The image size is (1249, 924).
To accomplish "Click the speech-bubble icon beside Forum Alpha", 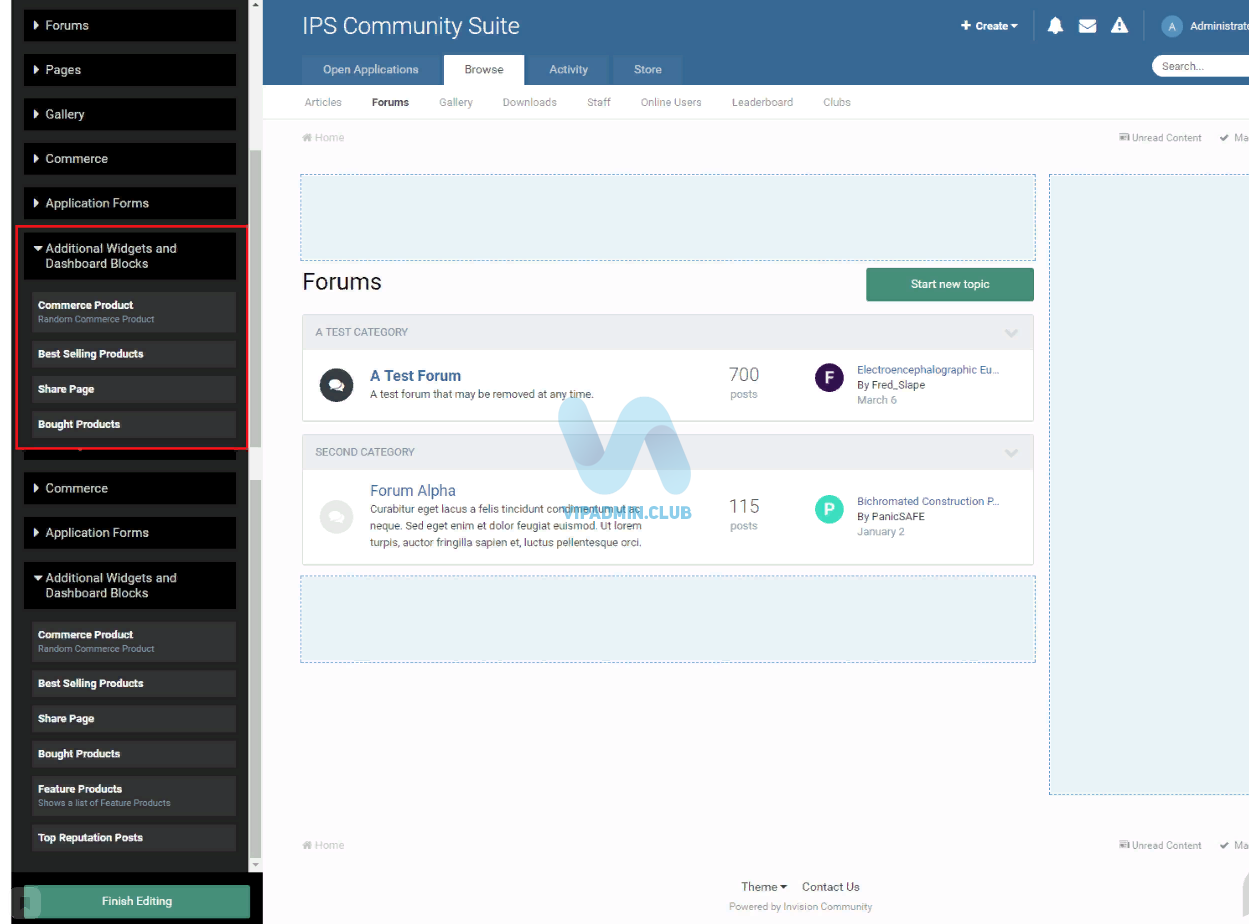I will pos(336,517).
